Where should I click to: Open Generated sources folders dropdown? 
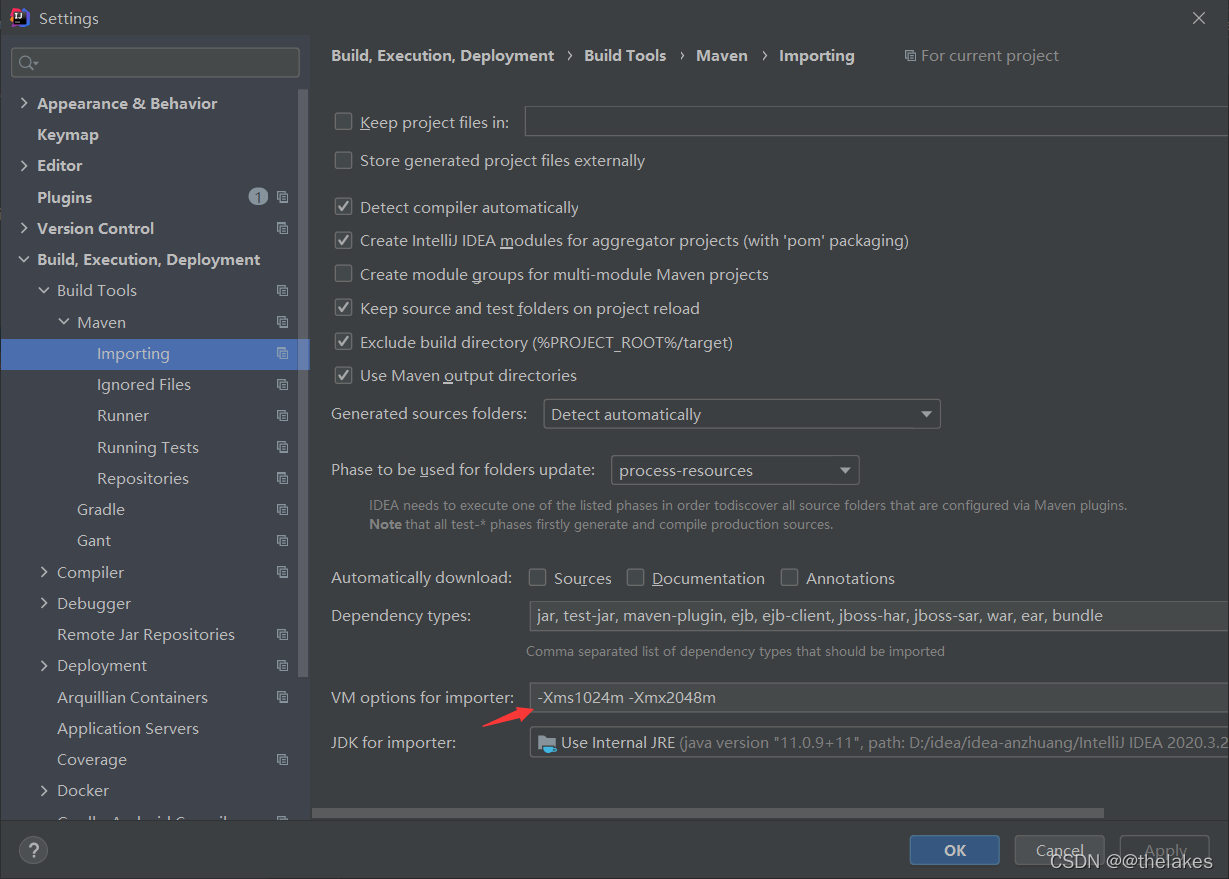(742, 414)
